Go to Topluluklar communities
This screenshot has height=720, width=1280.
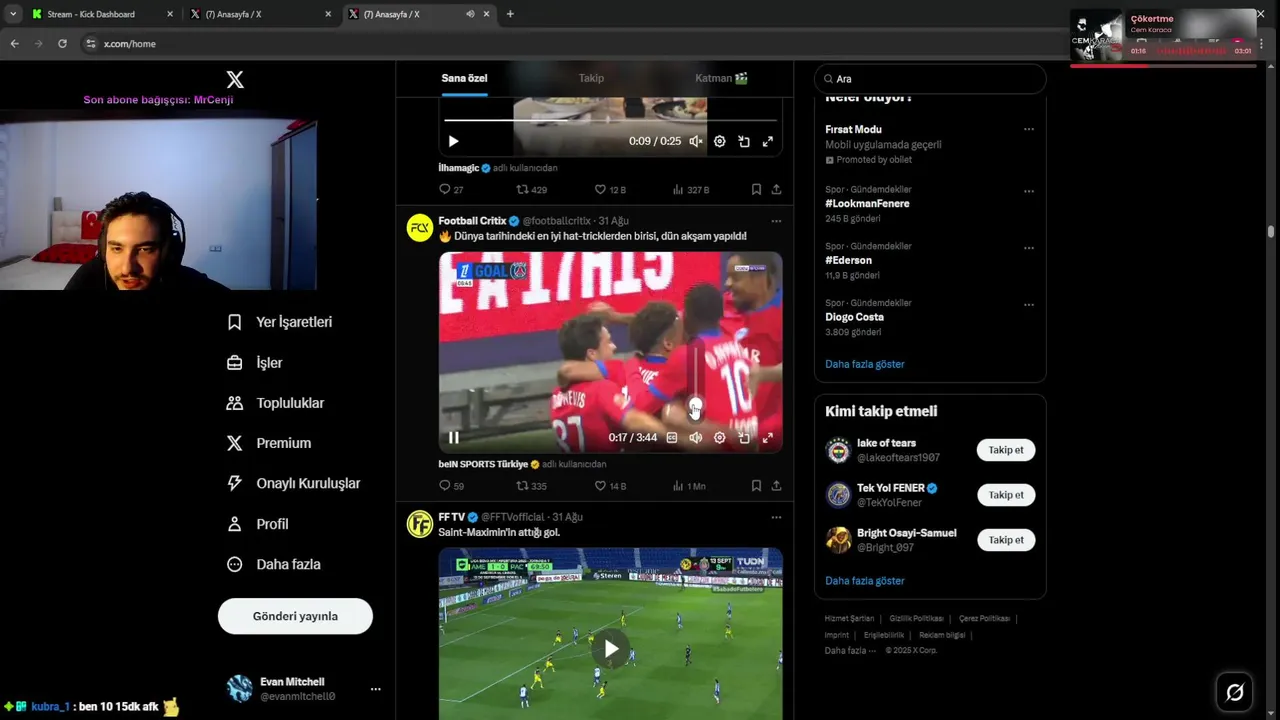point(276,403)
